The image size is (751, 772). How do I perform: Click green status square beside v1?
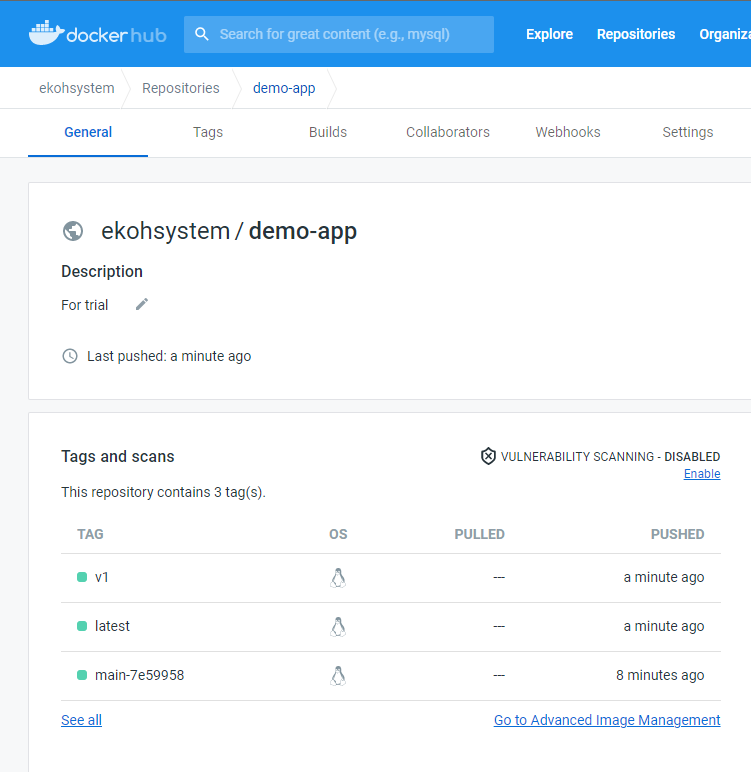(82, 577)
